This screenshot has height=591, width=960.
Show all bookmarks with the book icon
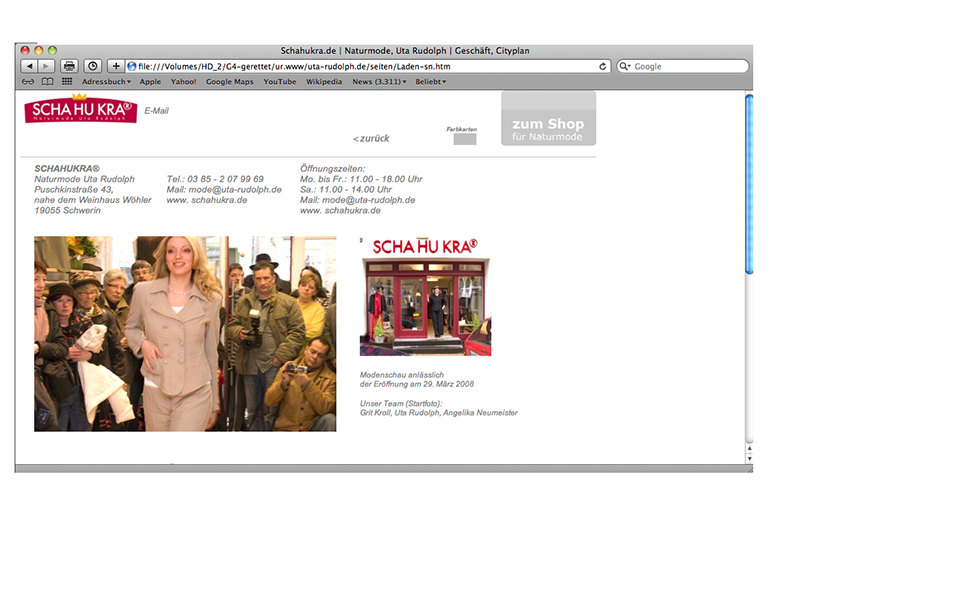tap(47, 82)
